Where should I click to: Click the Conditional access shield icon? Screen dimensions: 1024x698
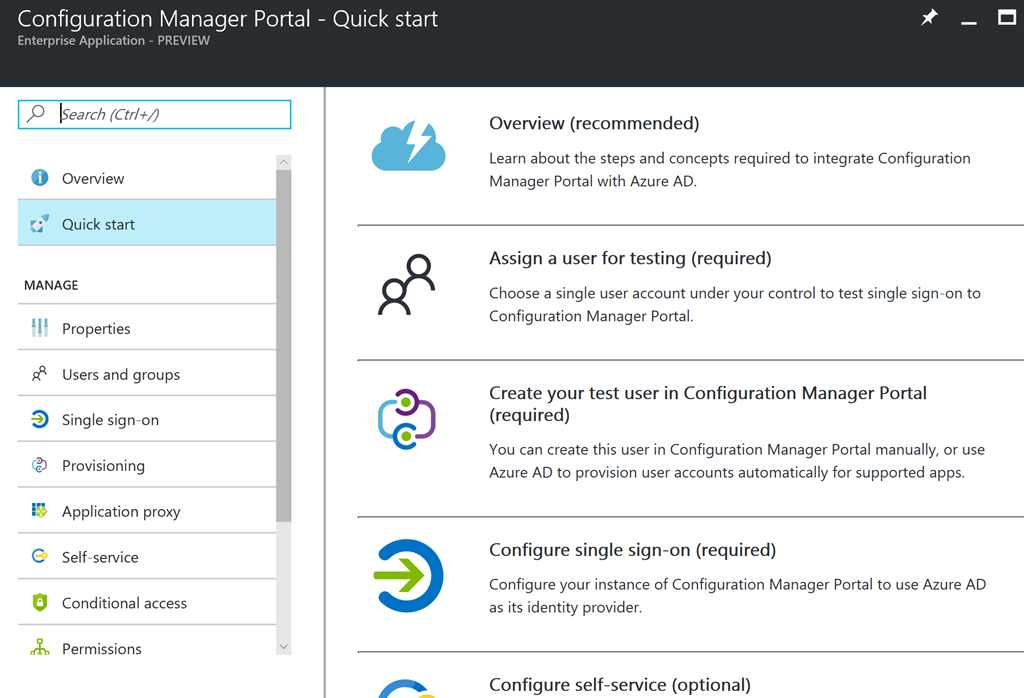coord(40,602)
